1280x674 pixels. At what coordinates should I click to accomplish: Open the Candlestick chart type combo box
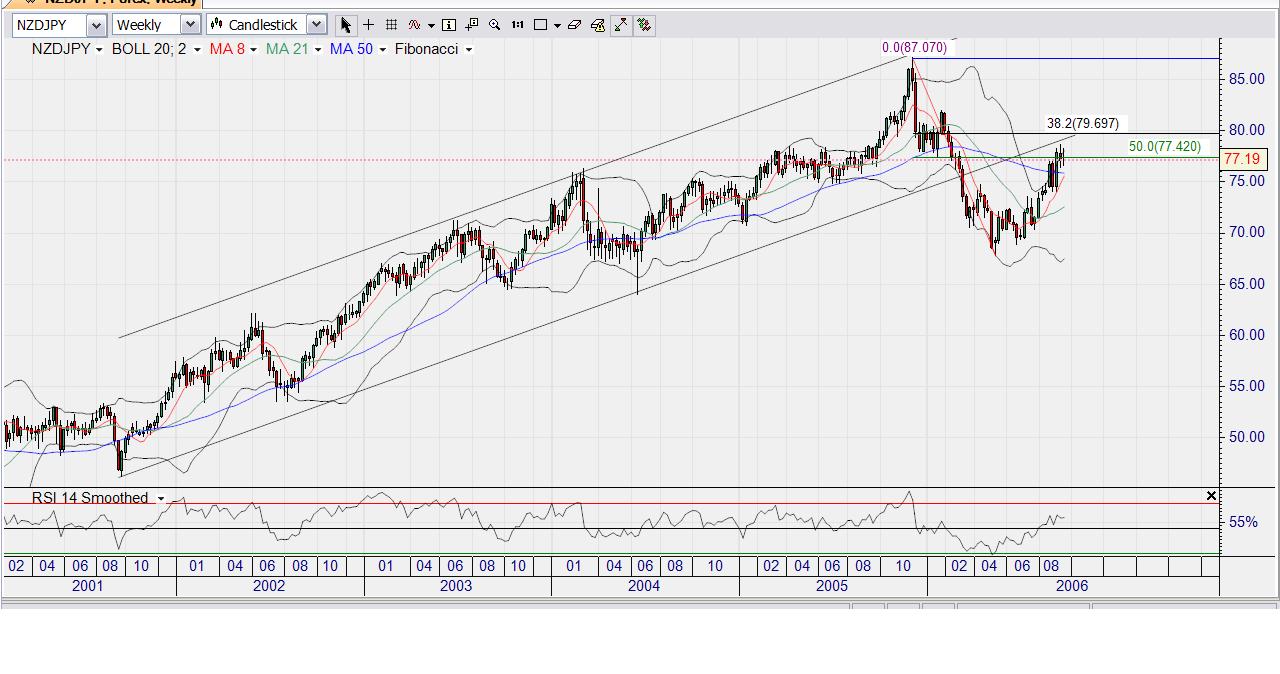click(x=266, y=25)
